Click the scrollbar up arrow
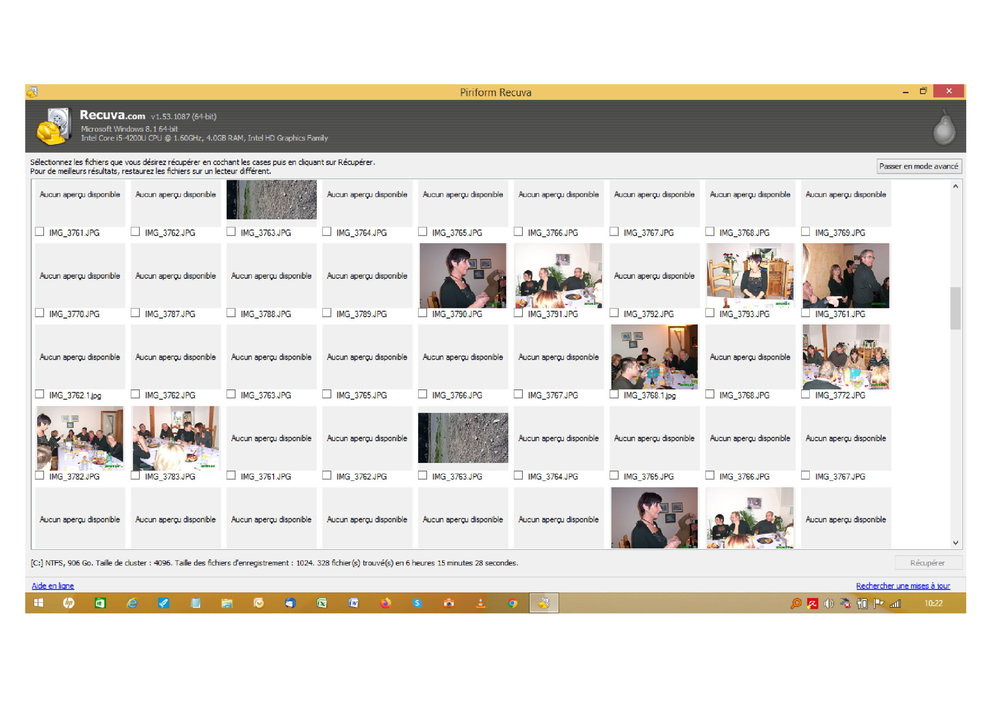 (x=955, y=186)
